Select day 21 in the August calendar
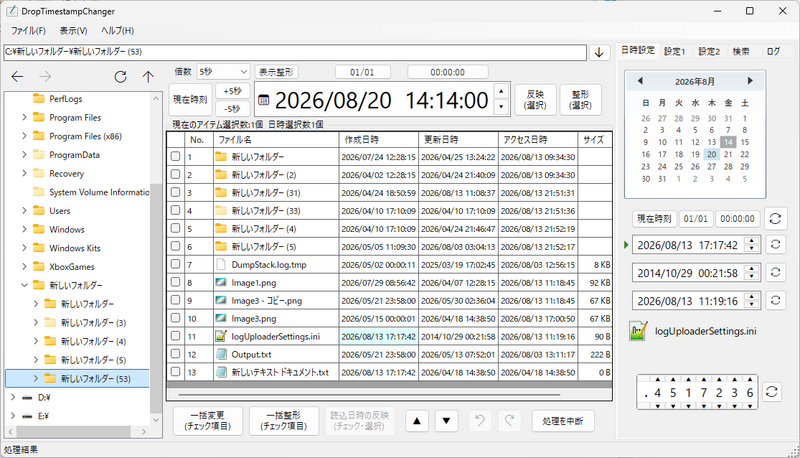The width and height of the screenshot is (800, 458). [x=728, y=154]
